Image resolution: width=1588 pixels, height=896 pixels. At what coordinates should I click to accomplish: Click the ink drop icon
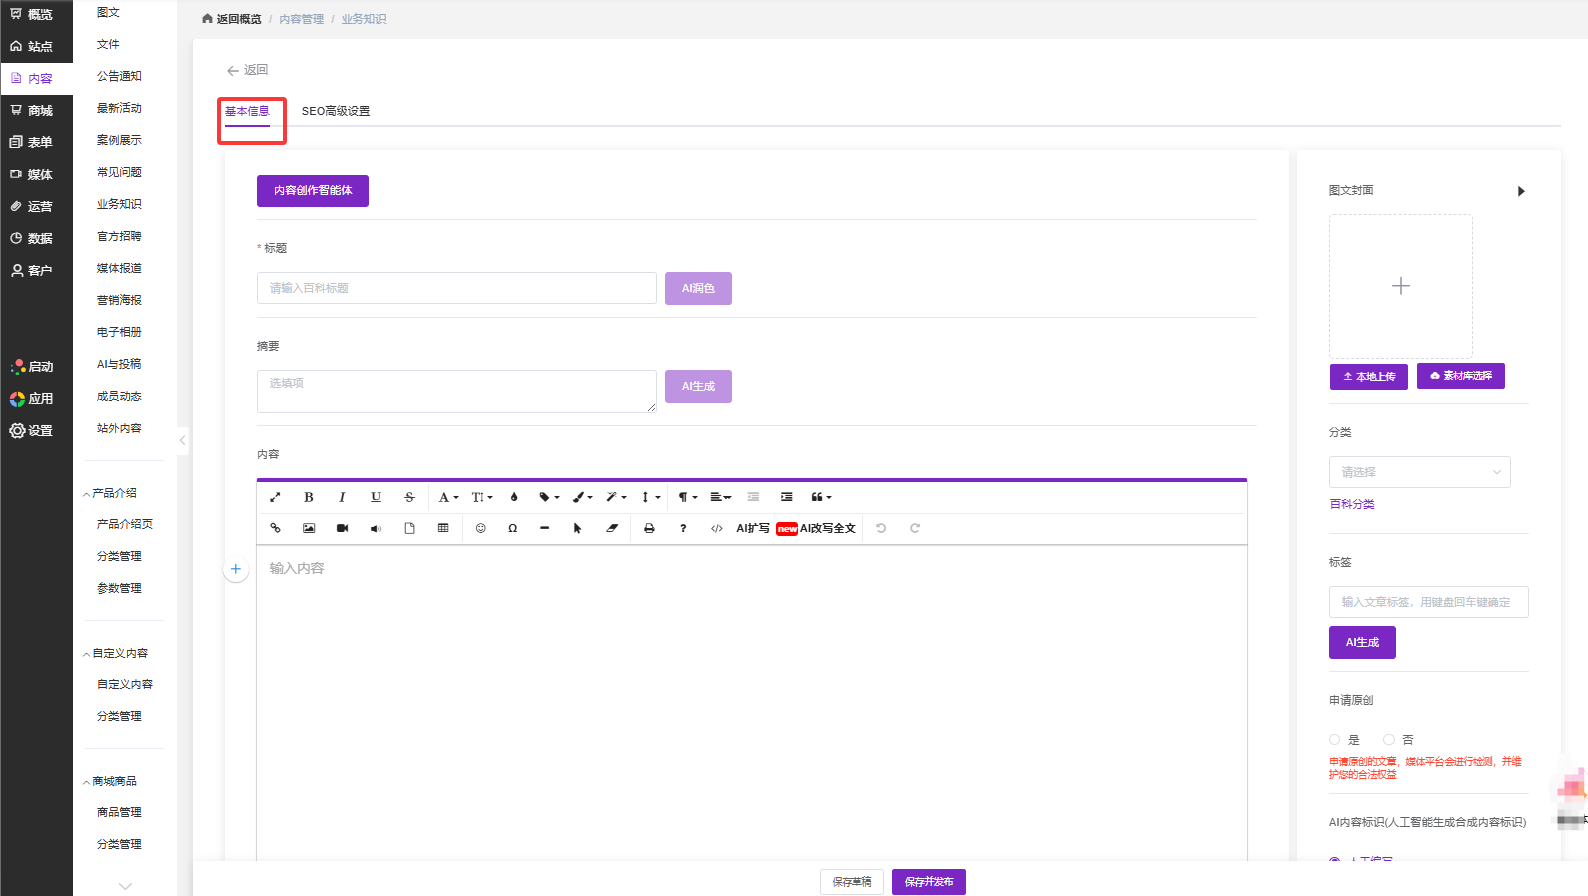click(514, 497)
